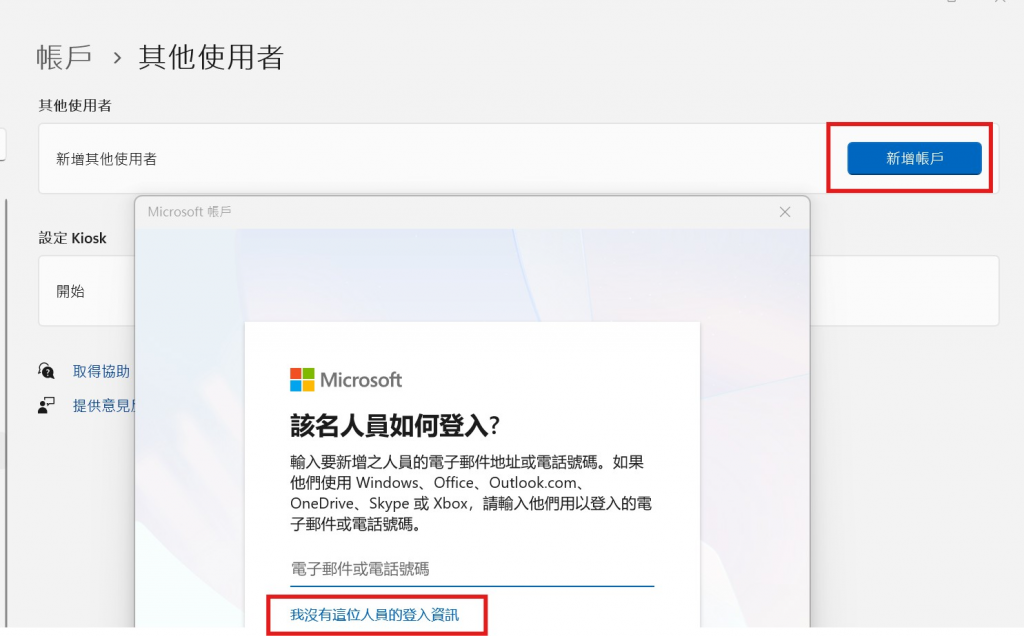Open the 我沒有這位人員的登入資訊 link
Screen dimensions: 1024x636
click(x=374, y=614)
